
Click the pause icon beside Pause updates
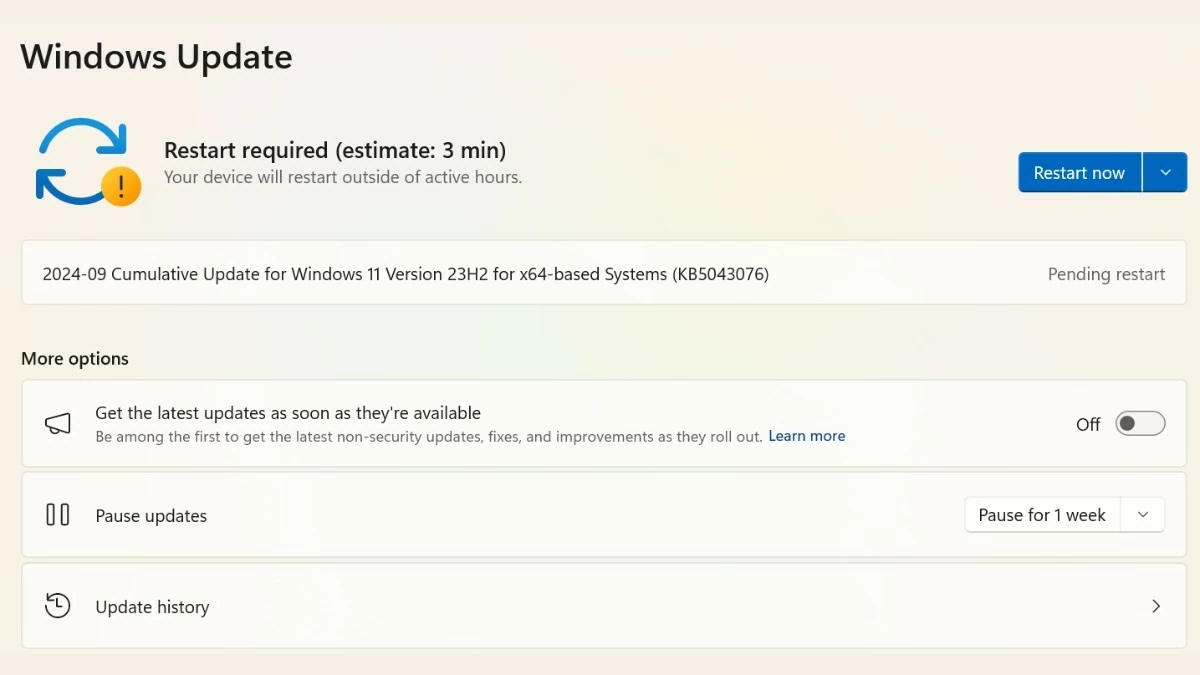[58, 515]
